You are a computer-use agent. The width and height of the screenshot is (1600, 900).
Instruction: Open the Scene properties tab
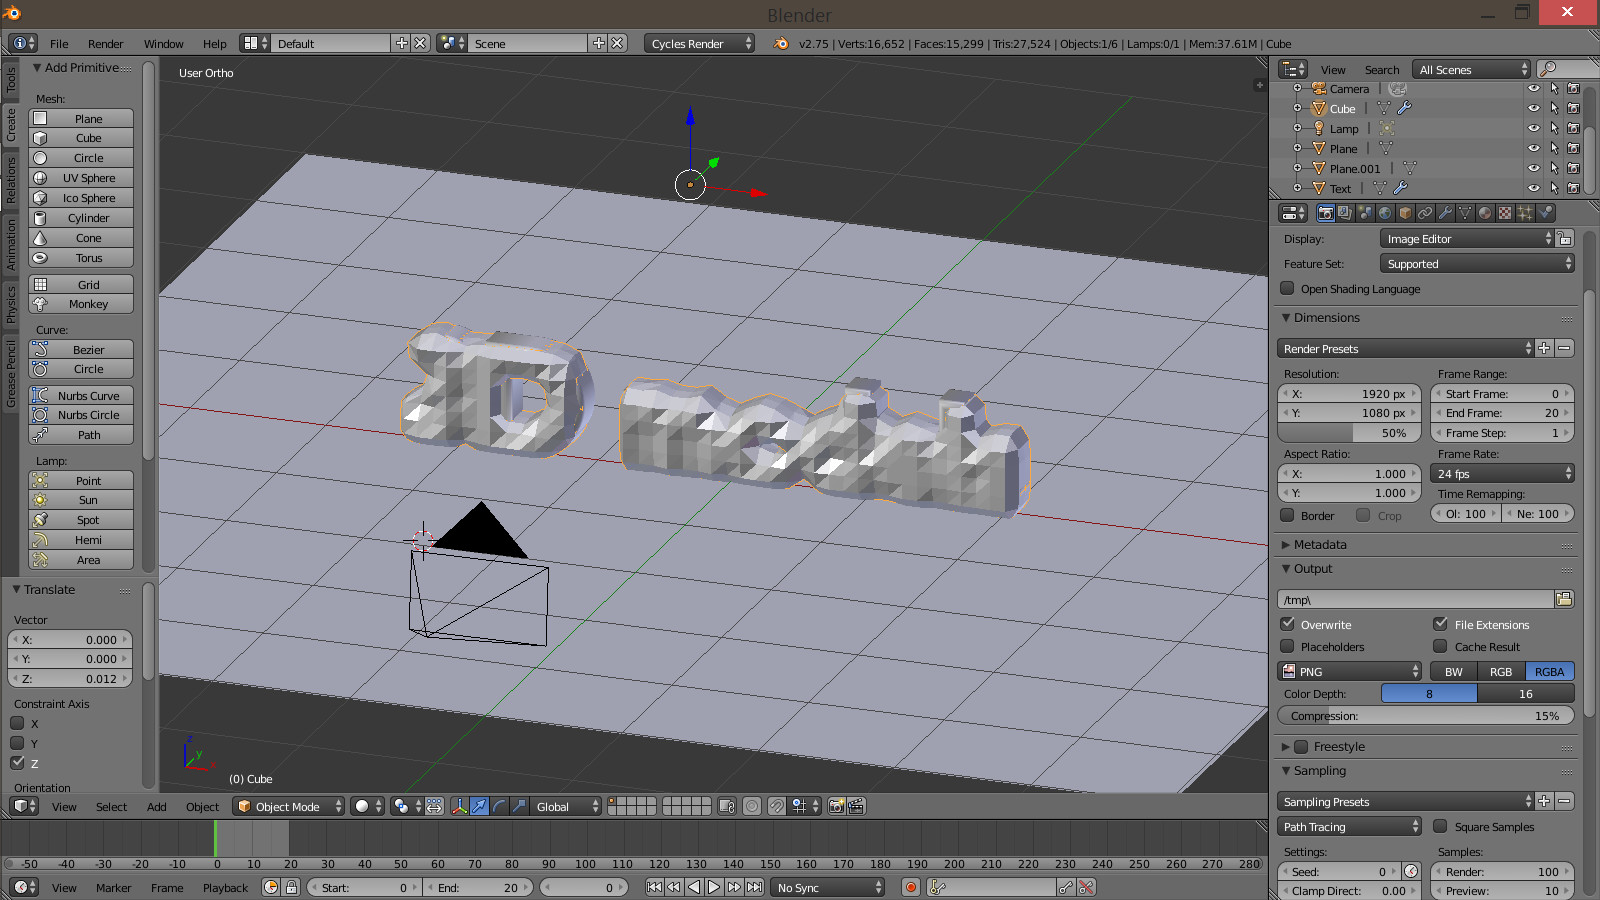click(1365, 213)
